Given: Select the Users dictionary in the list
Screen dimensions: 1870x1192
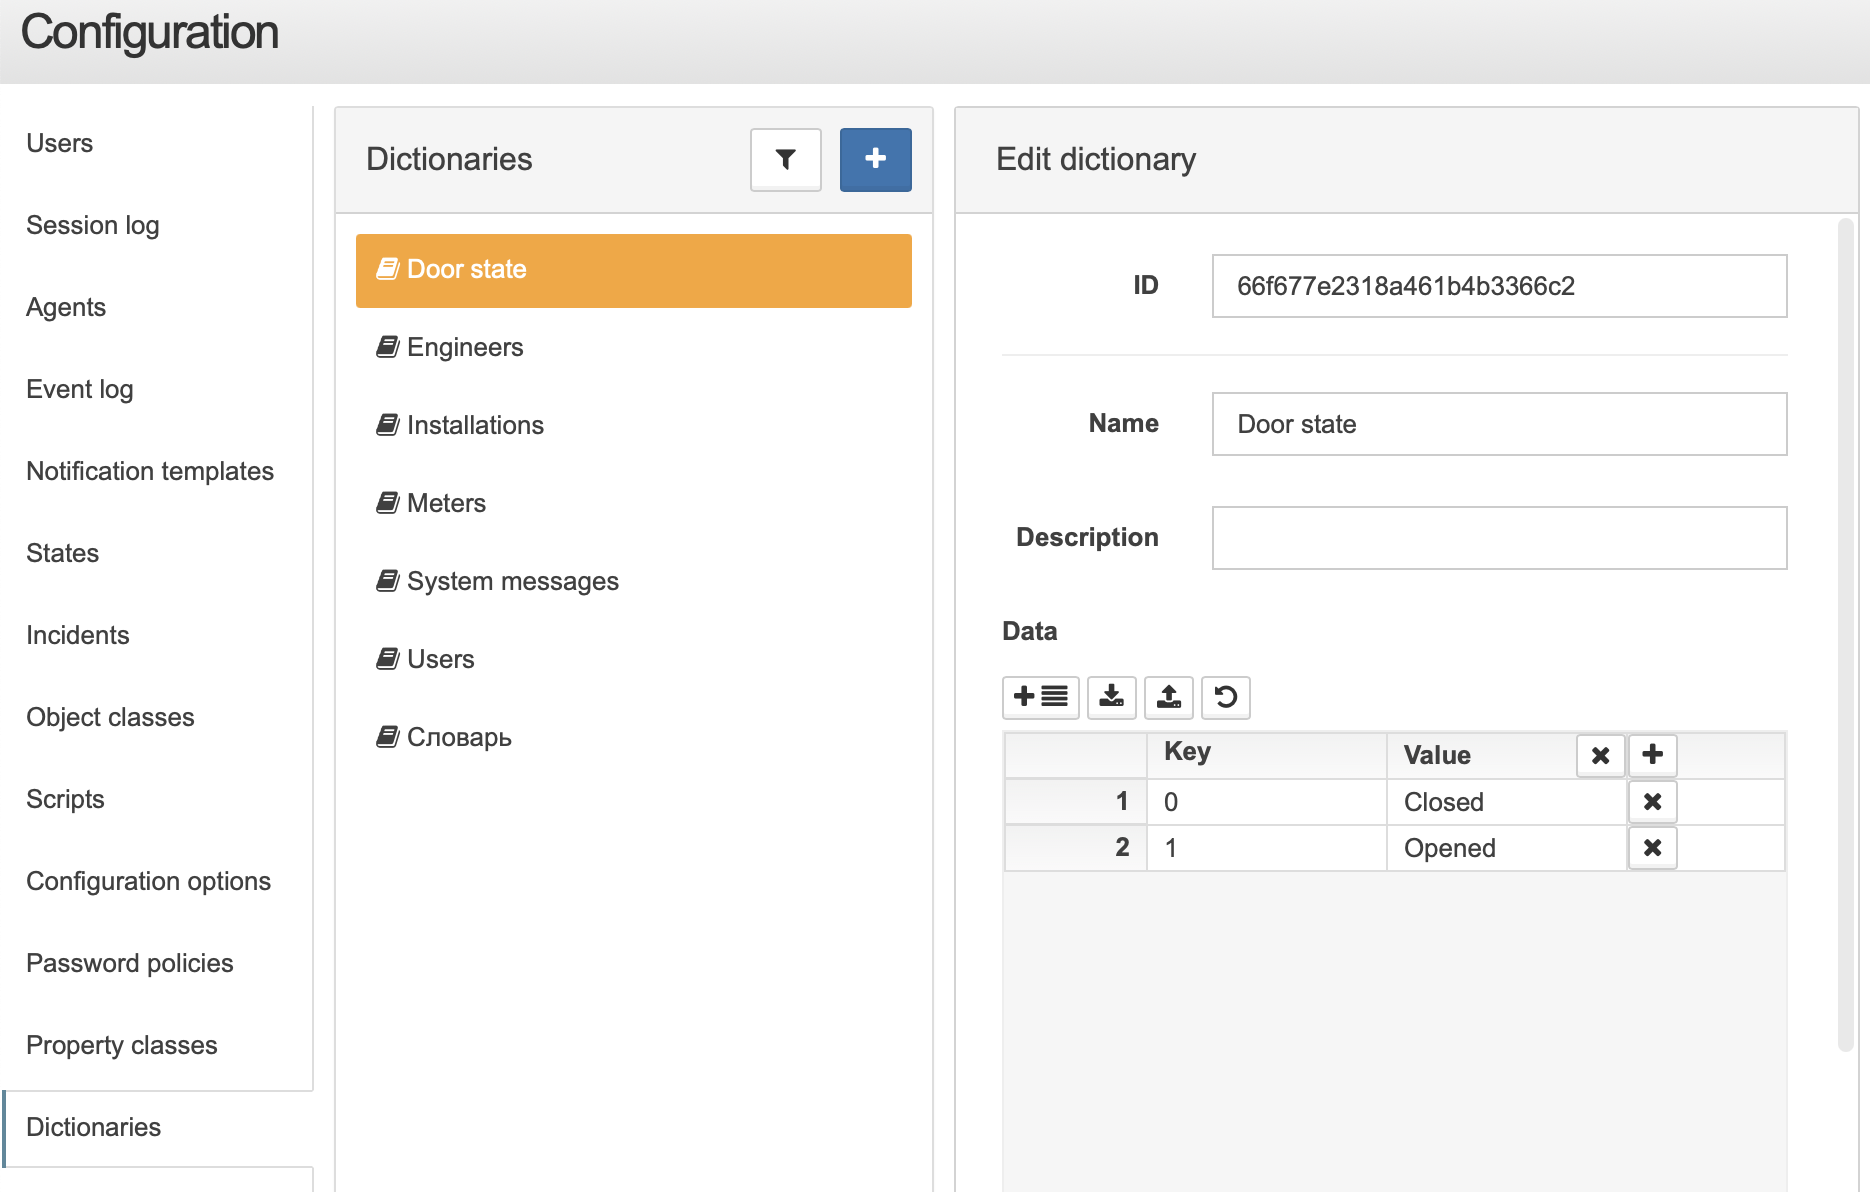Looking at the screenshot, I should coord(633,659).
